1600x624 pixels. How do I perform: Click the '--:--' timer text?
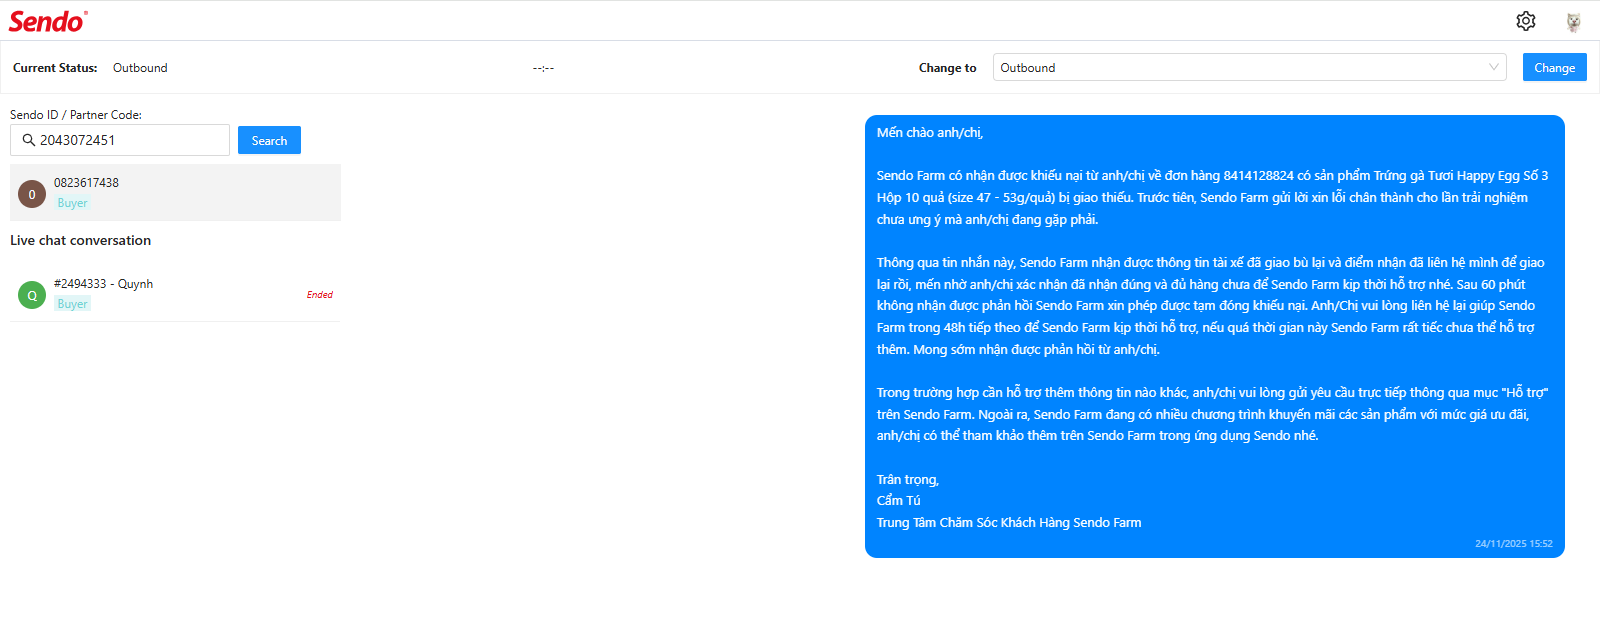click(x=543, y=68)
